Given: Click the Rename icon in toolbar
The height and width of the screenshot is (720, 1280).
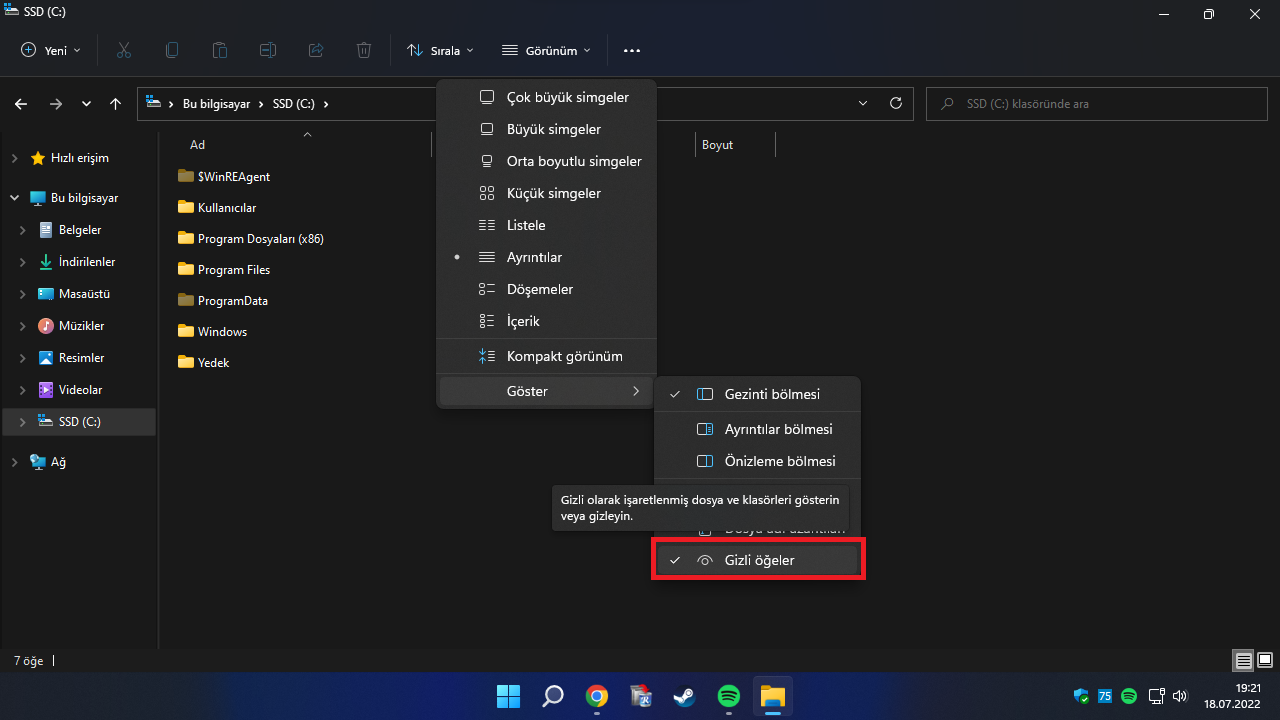Looking at the screenshot, I should [268, 50].
